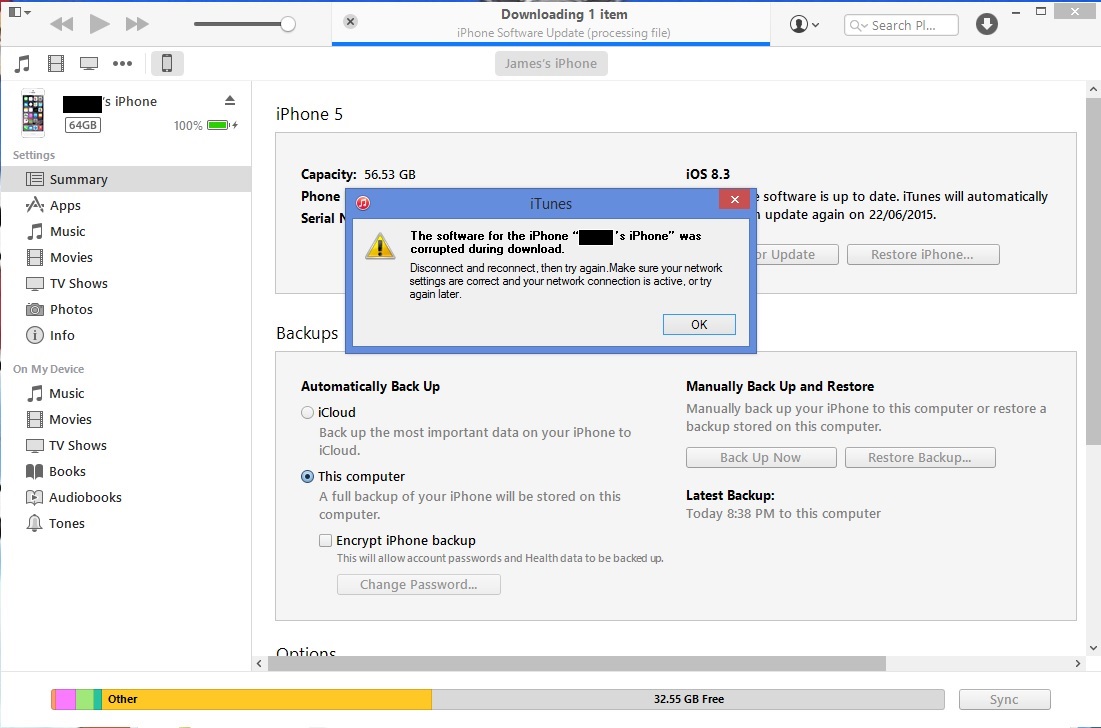Image resolution: width=1101 pixels, height=728 pixels.
Task: Click the iOS 8.3 version text
Action: (x=708, y=174)
